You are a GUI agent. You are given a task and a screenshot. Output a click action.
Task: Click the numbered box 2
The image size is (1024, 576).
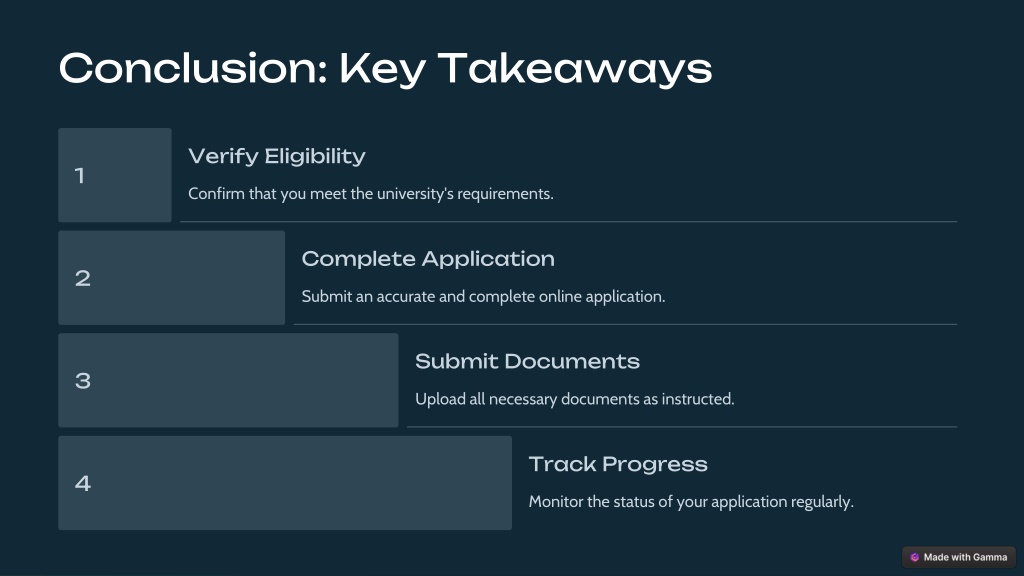point(172,278)
